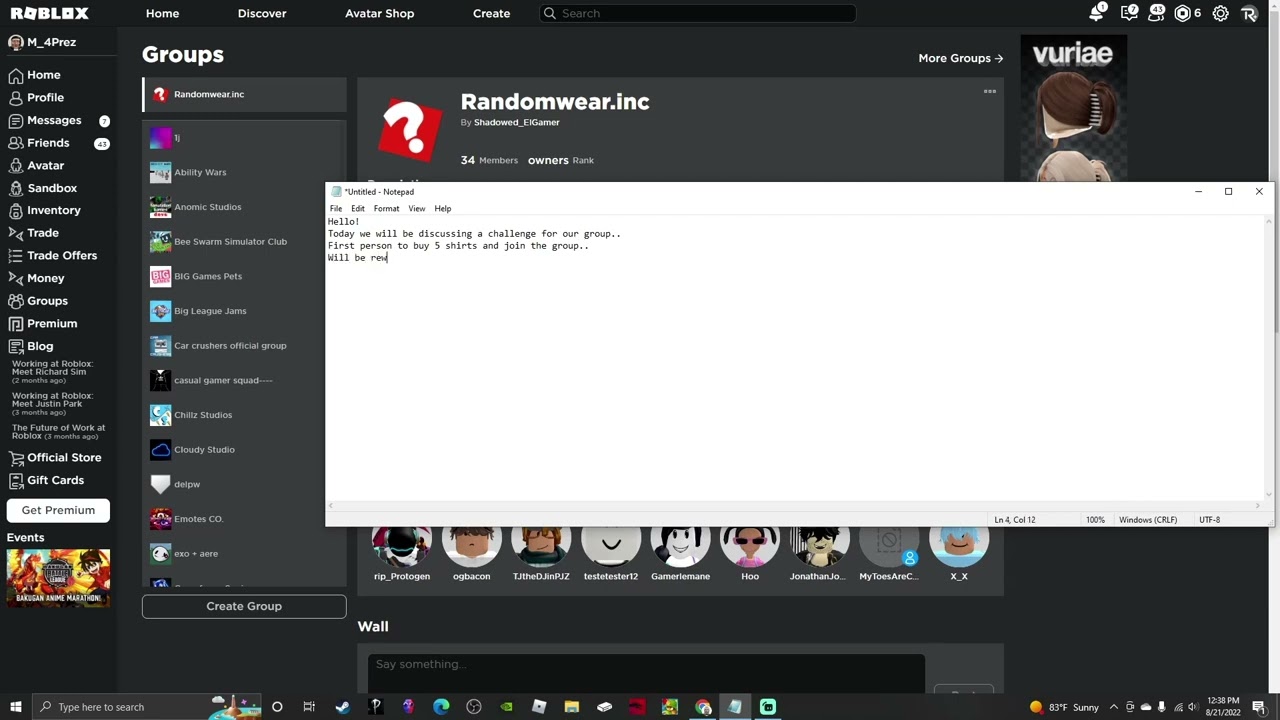Click the Roblox logo in header

[x=49, y=13]
